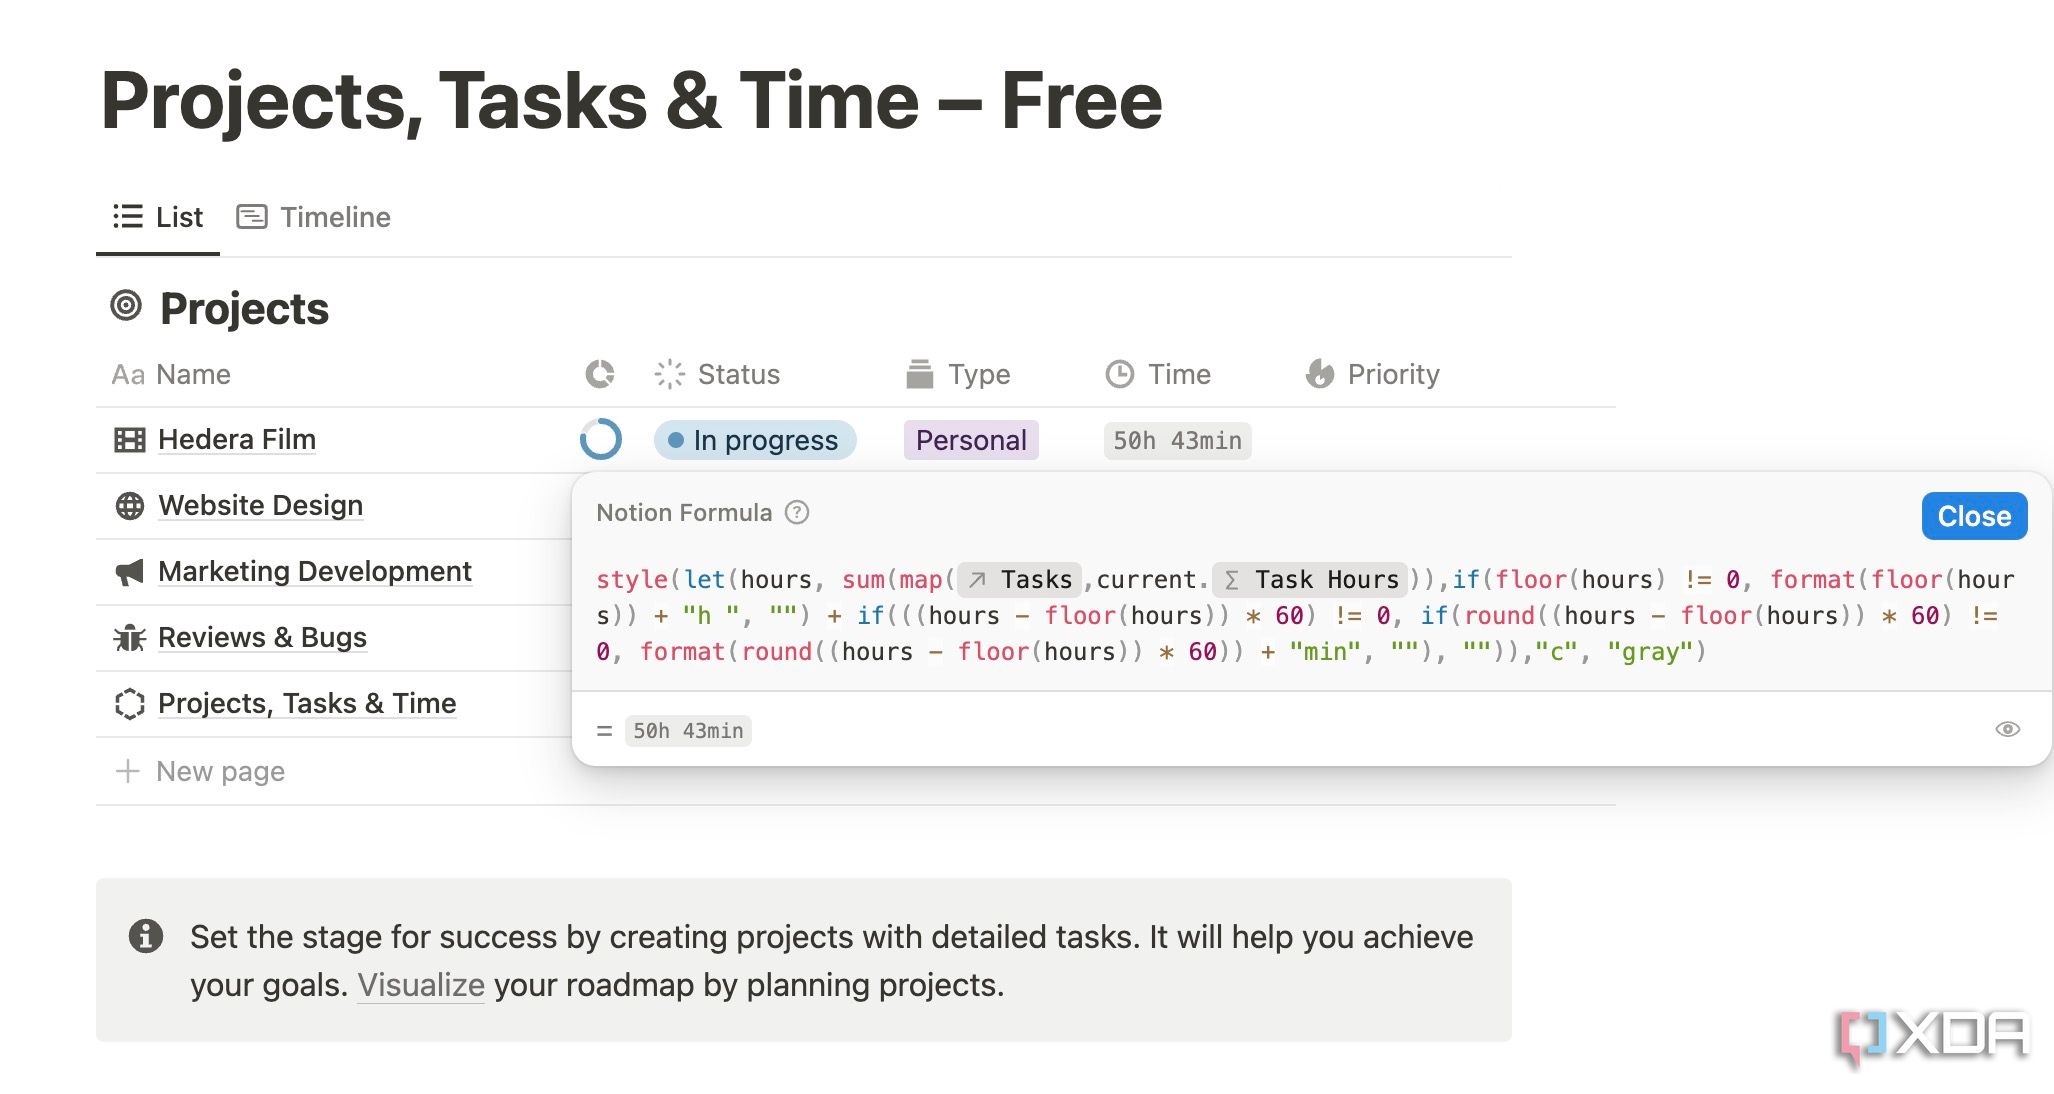2054x1094 pixels.
Task: Toggle formula result visibility eye icon
Action: 2005,728
